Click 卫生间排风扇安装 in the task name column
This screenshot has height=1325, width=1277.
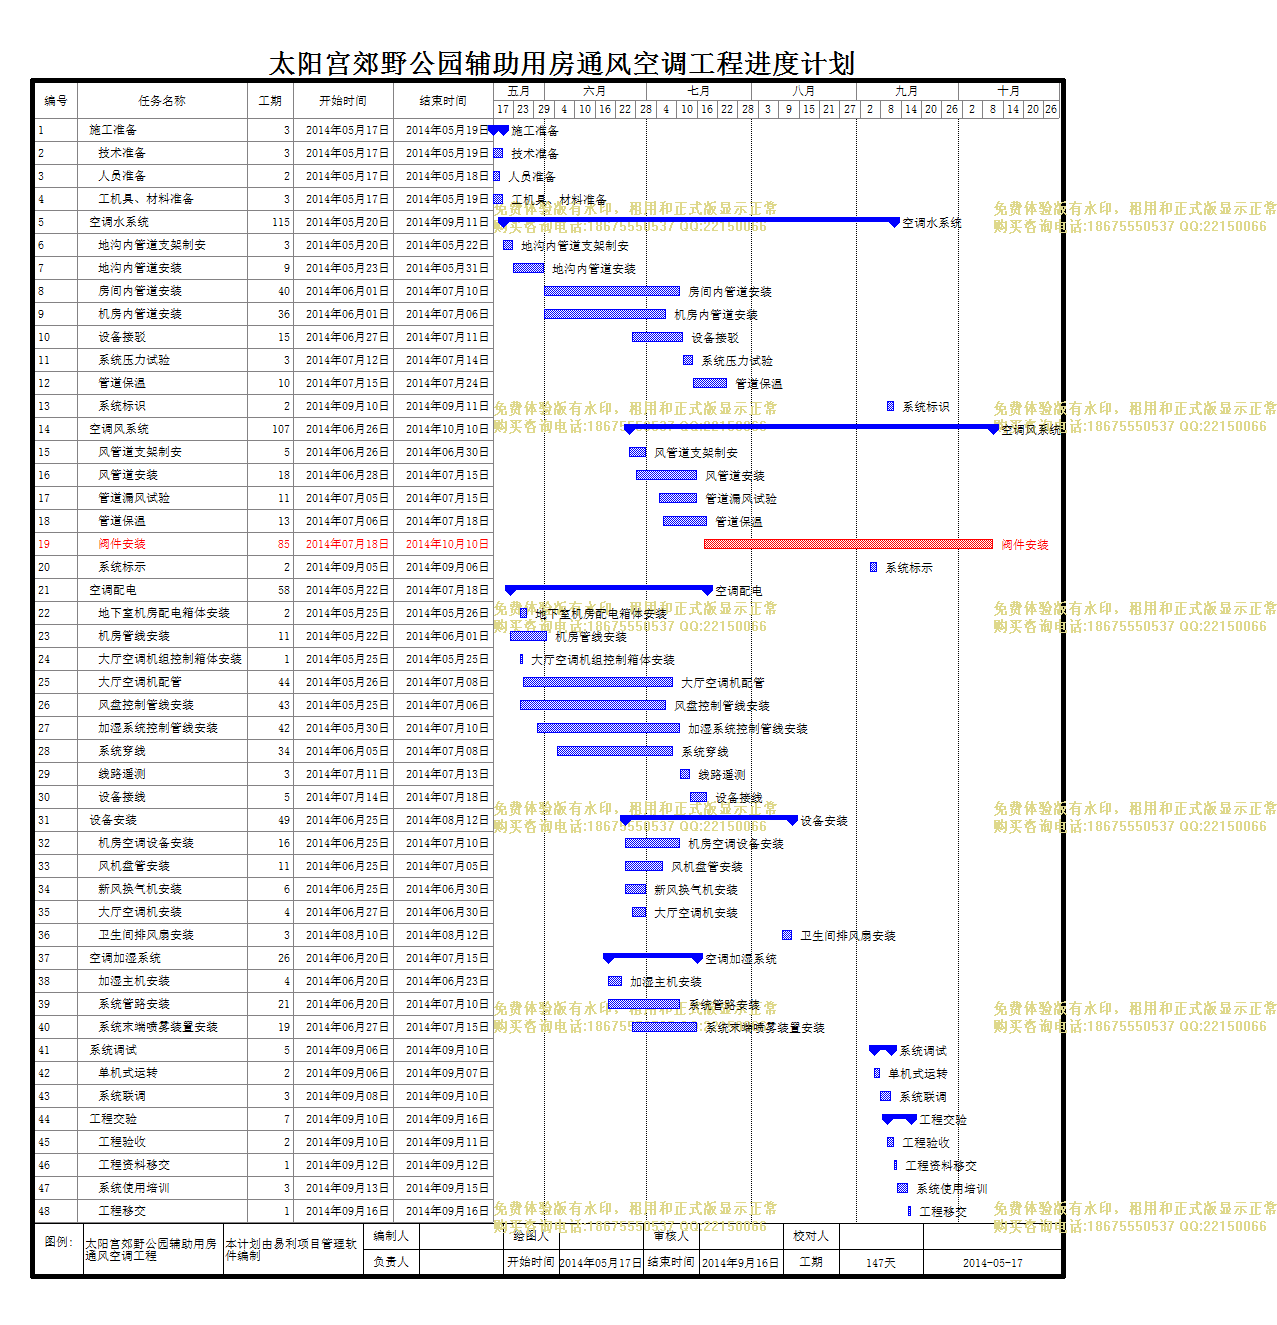pos(146,935)
